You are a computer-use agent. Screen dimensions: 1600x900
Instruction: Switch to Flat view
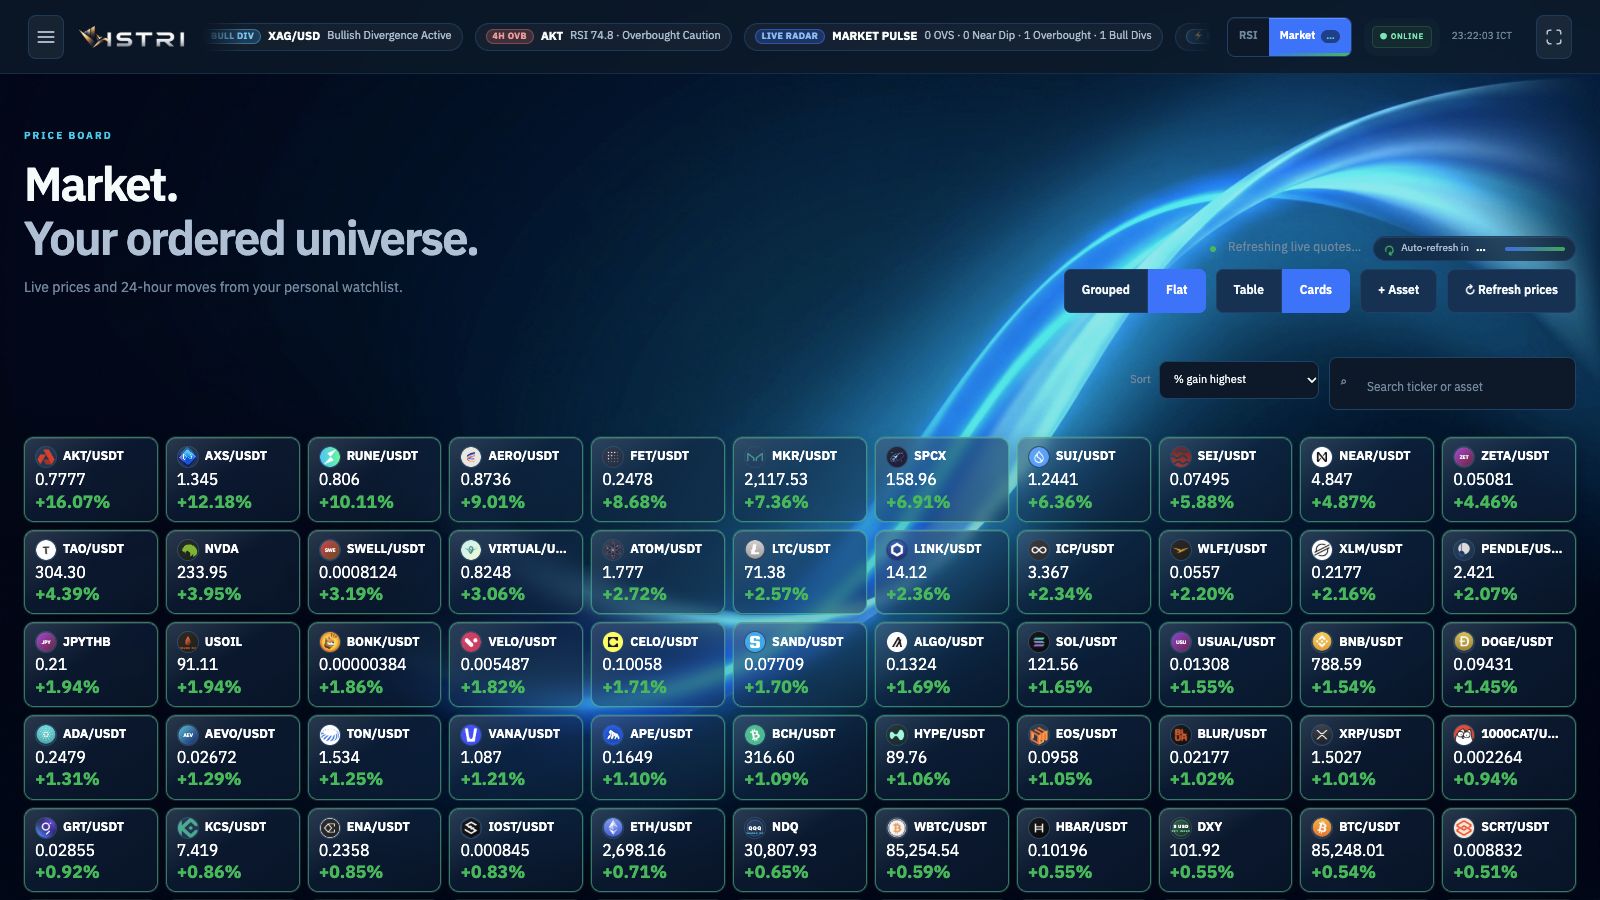1177,290
